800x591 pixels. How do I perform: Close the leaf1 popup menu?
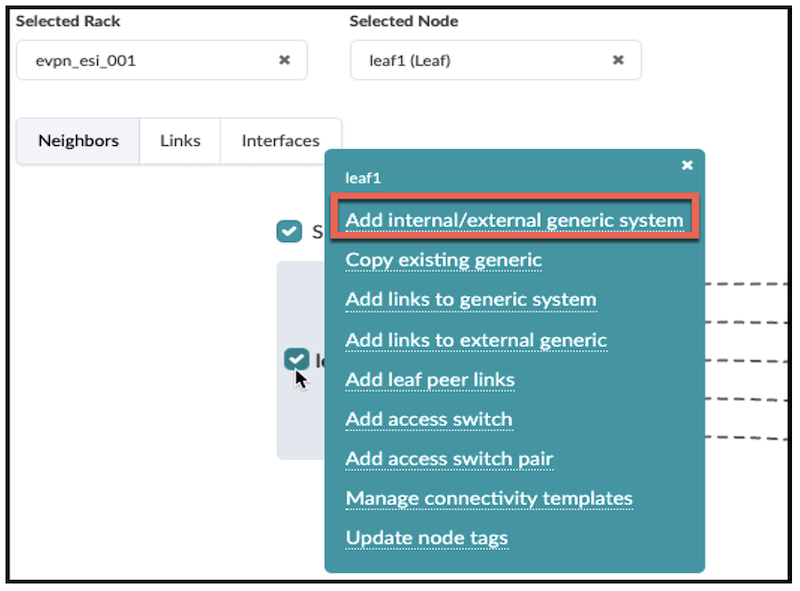pos(687,165)
